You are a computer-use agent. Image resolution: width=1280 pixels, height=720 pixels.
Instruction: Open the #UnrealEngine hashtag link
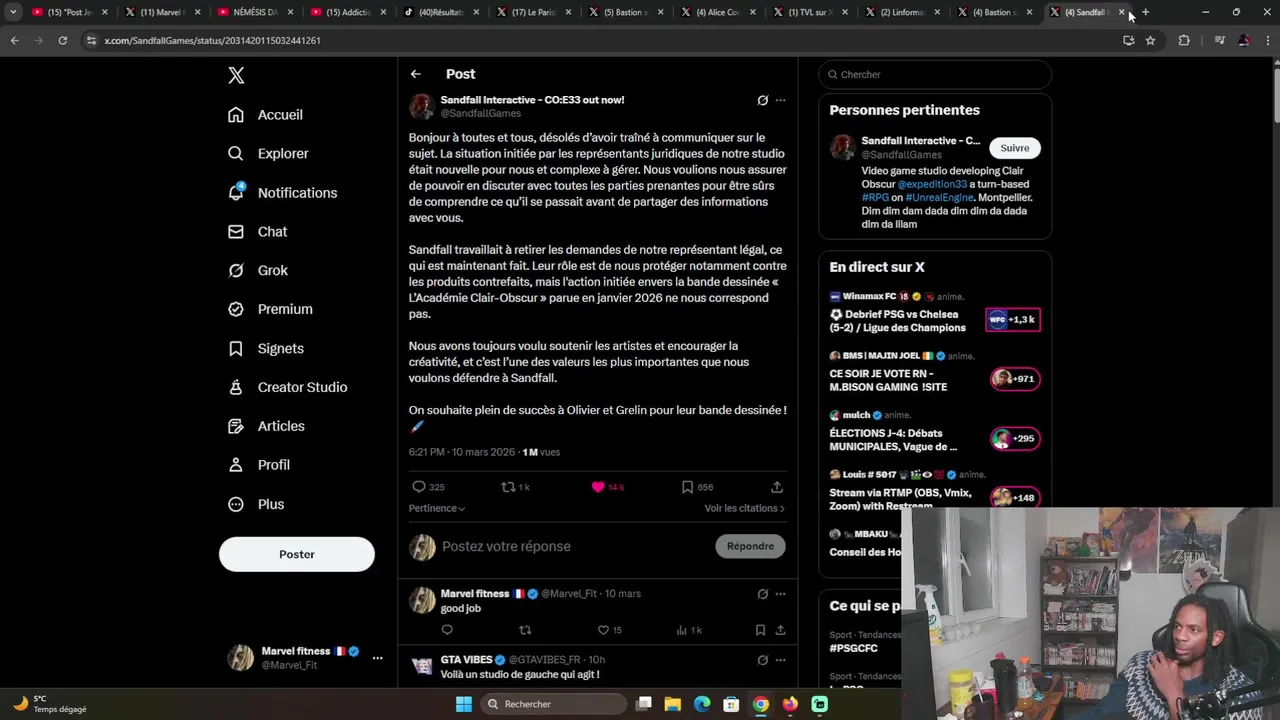click(x=939, y=198)
